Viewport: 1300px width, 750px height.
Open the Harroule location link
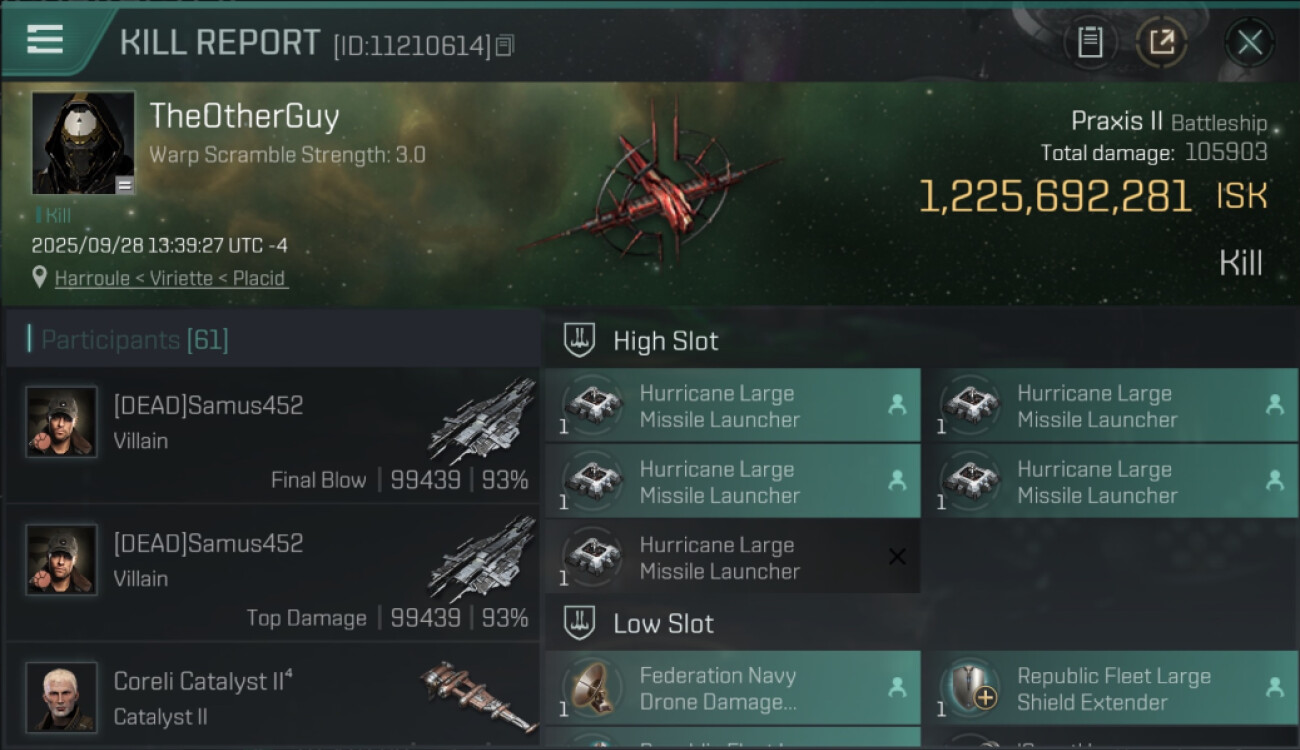[171, 278]
